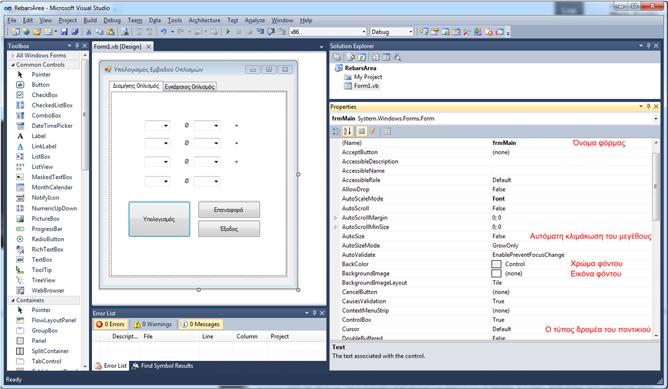Click the Save toolbar icon
The height and width of the screenshot is (389, 668).
[64, 32]
